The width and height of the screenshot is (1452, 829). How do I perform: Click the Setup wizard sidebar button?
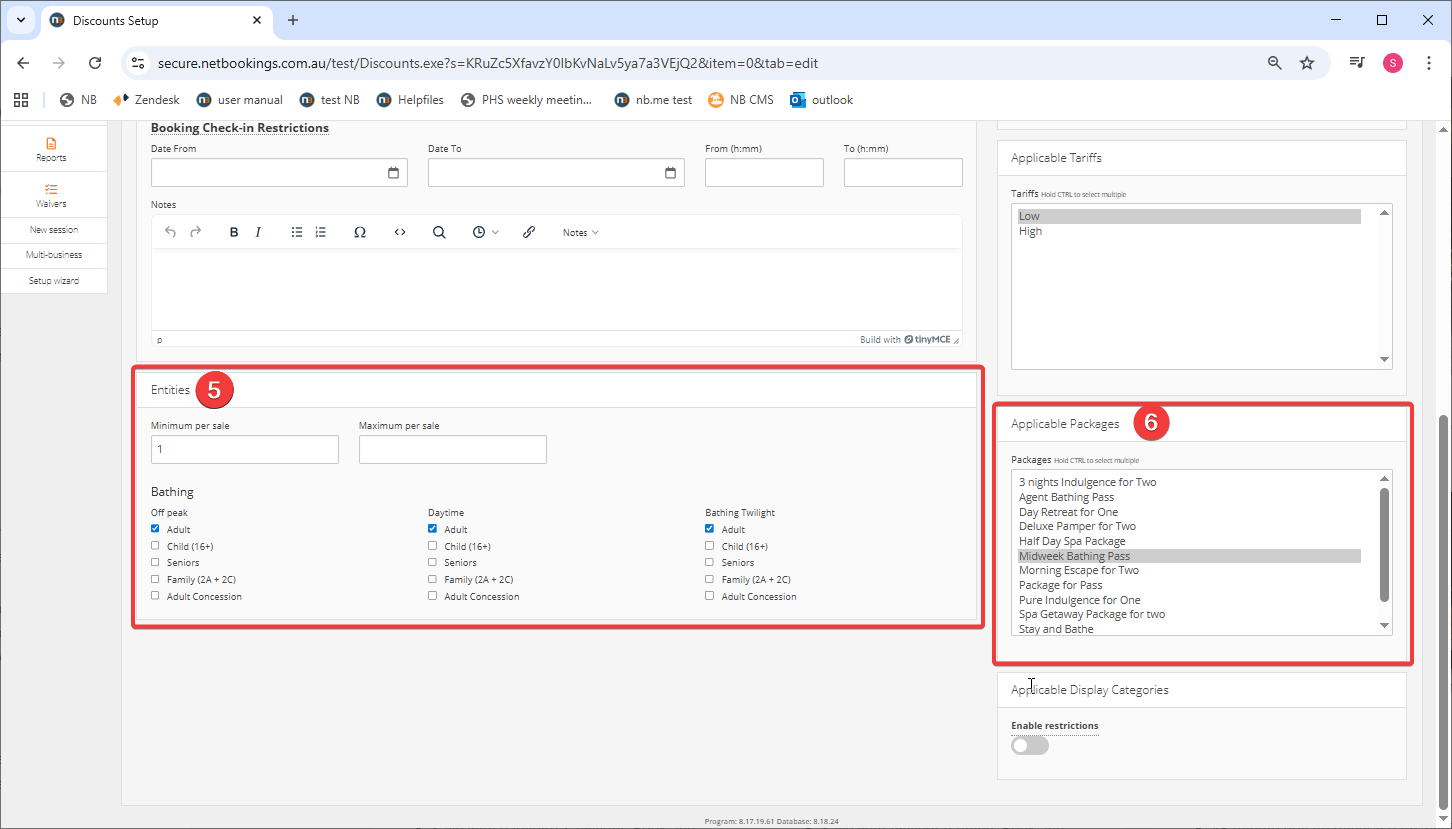pyautogui.click(x=54, y=281)
